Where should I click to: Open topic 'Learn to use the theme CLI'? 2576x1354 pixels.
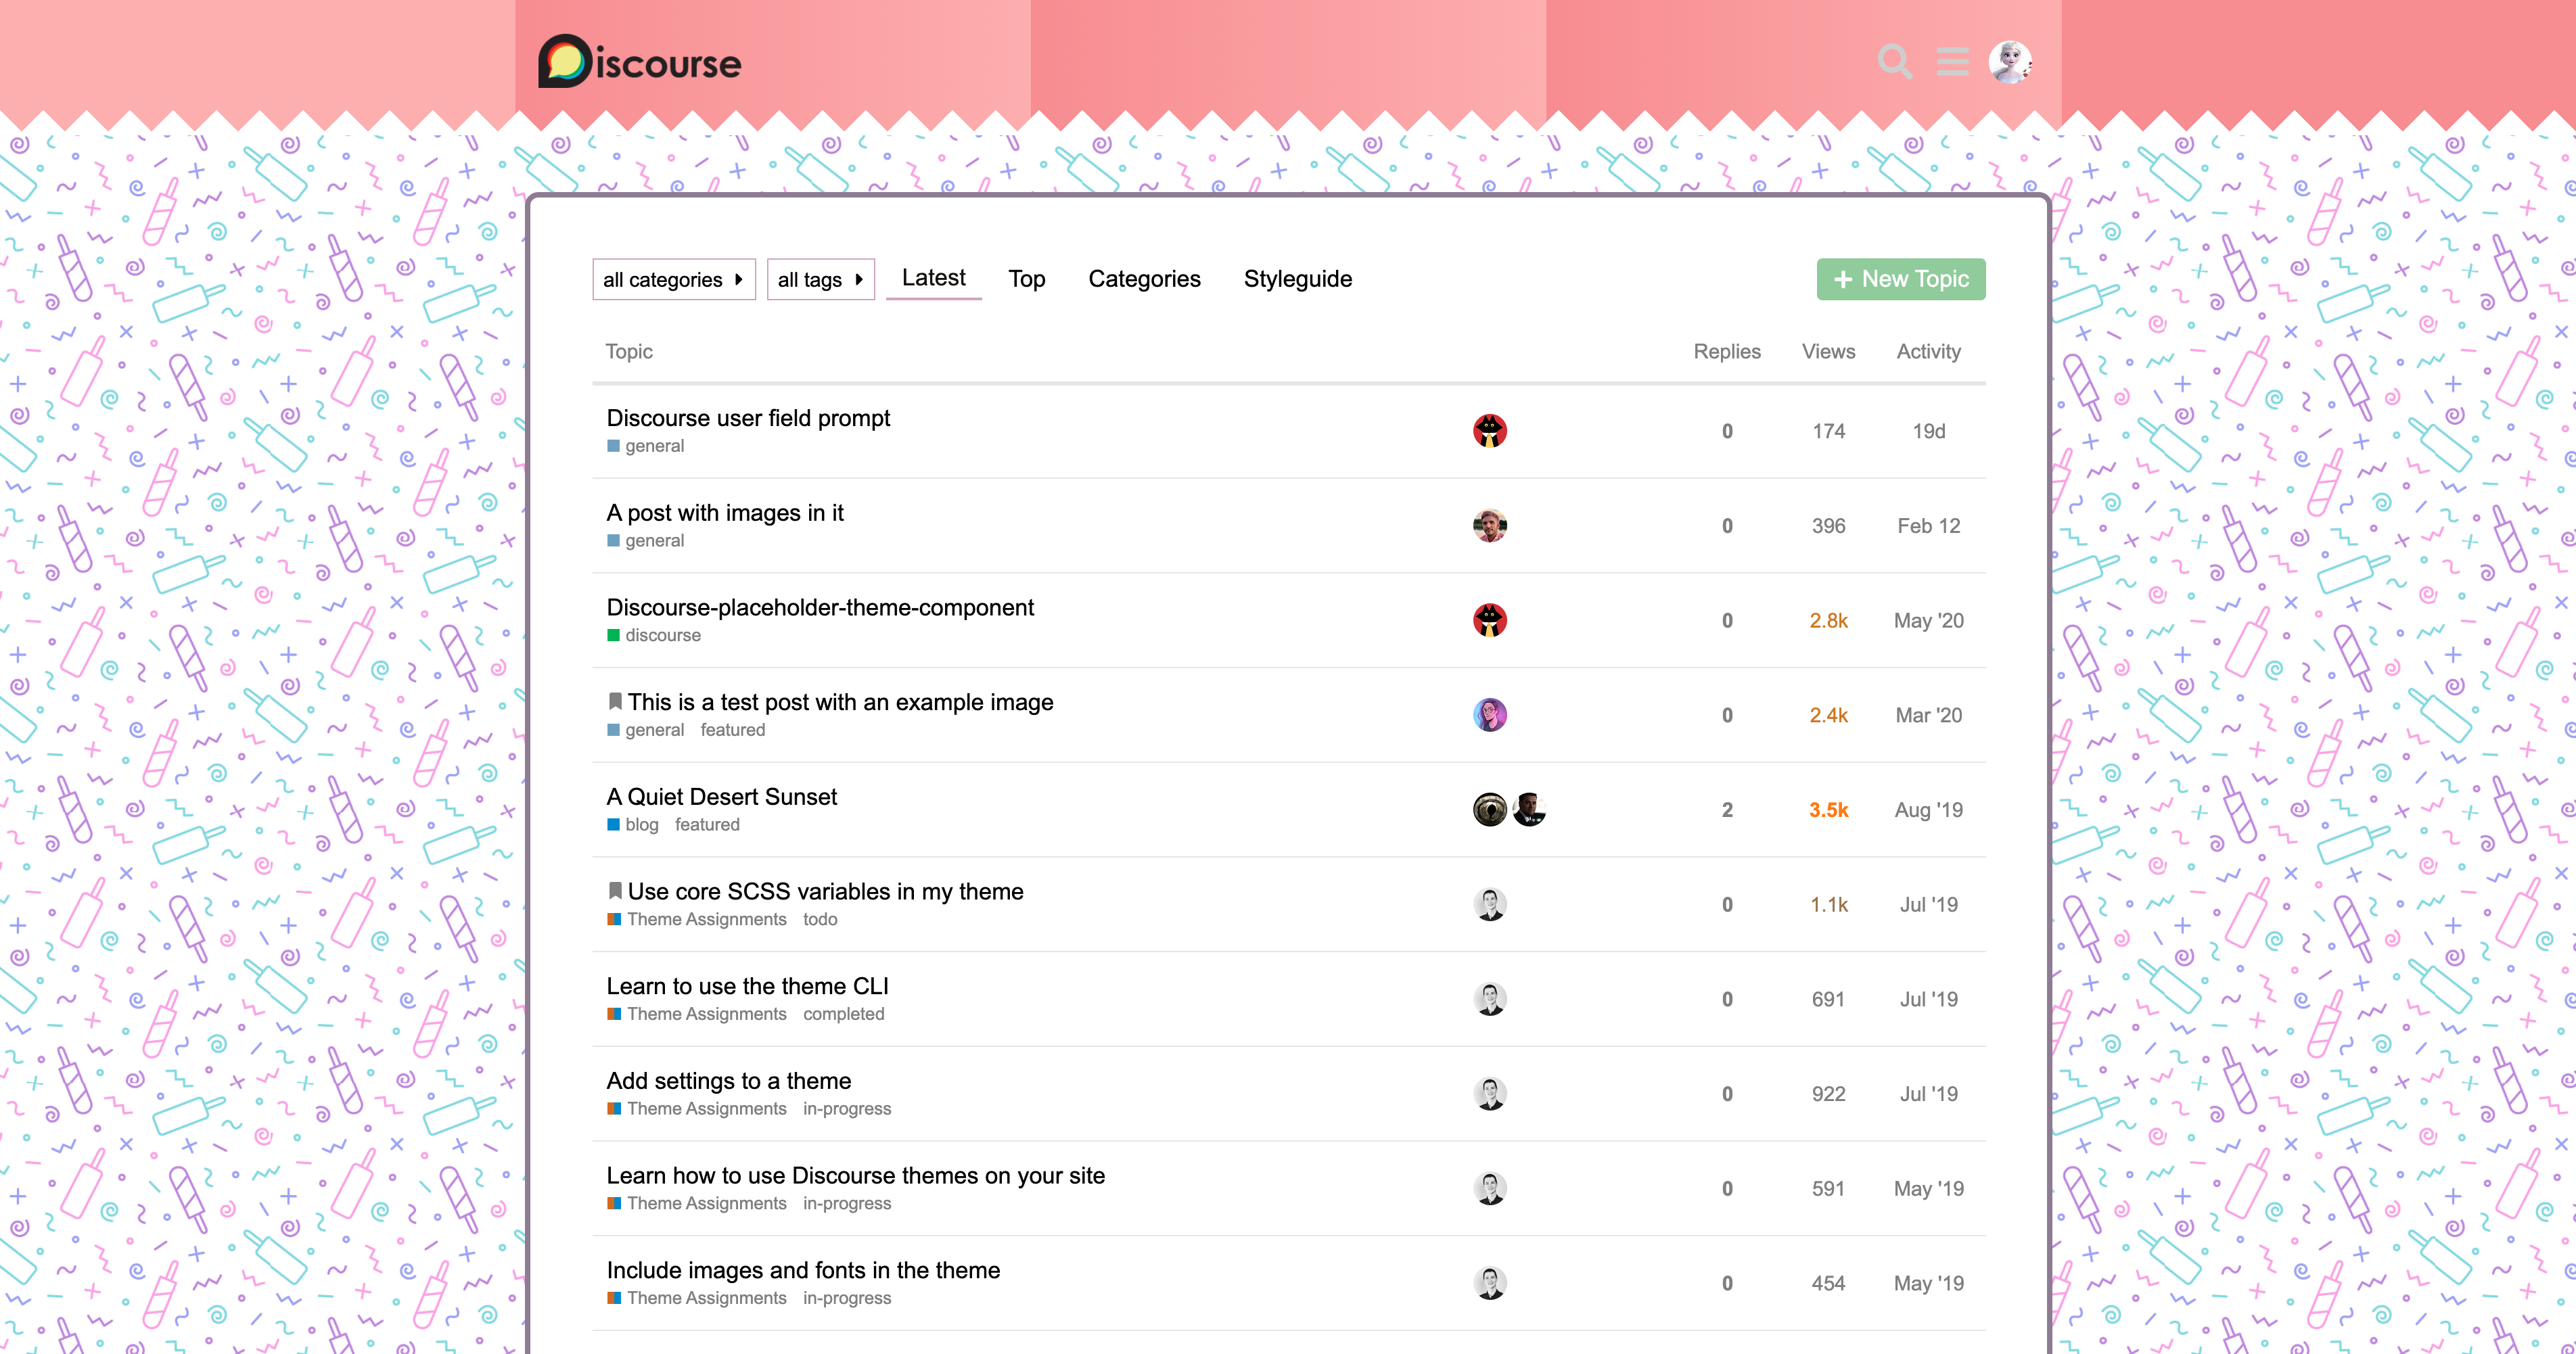[x=747, y=986]
